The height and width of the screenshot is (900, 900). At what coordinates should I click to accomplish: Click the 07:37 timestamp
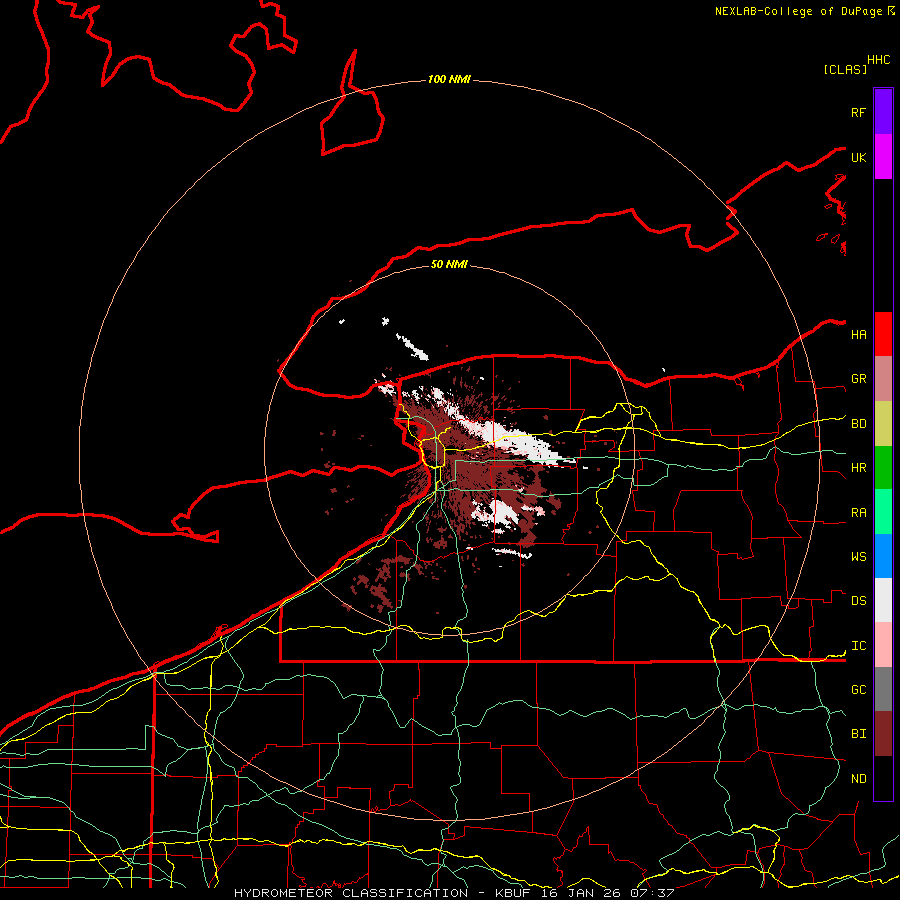[652, 893]
